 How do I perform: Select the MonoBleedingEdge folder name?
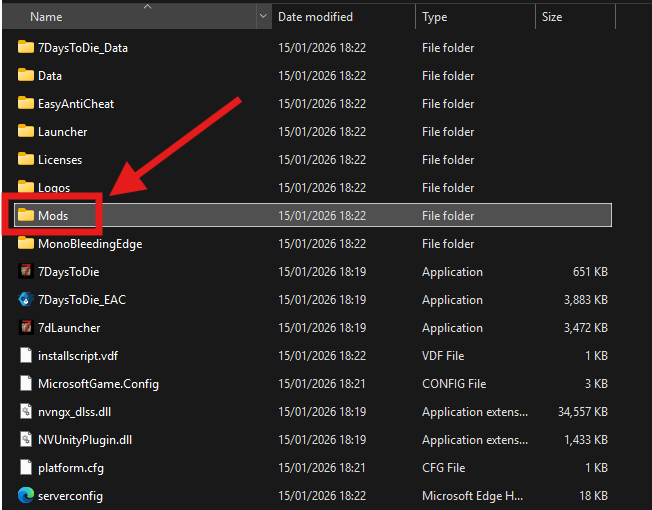coord(90,244)
